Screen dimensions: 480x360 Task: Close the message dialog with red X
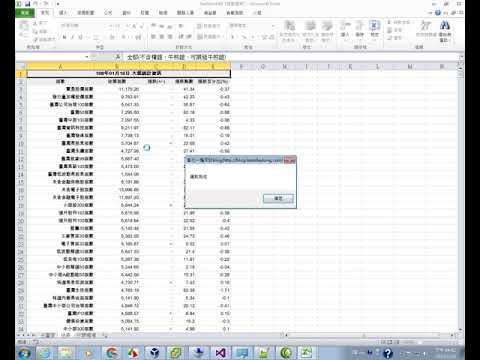290,161
